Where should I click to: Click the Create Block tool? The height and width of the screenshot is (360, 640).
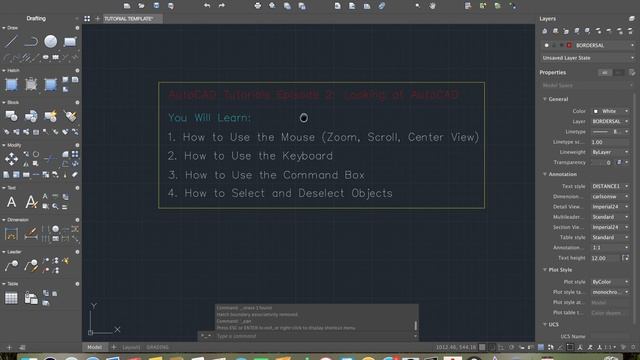tap(31, 116)
